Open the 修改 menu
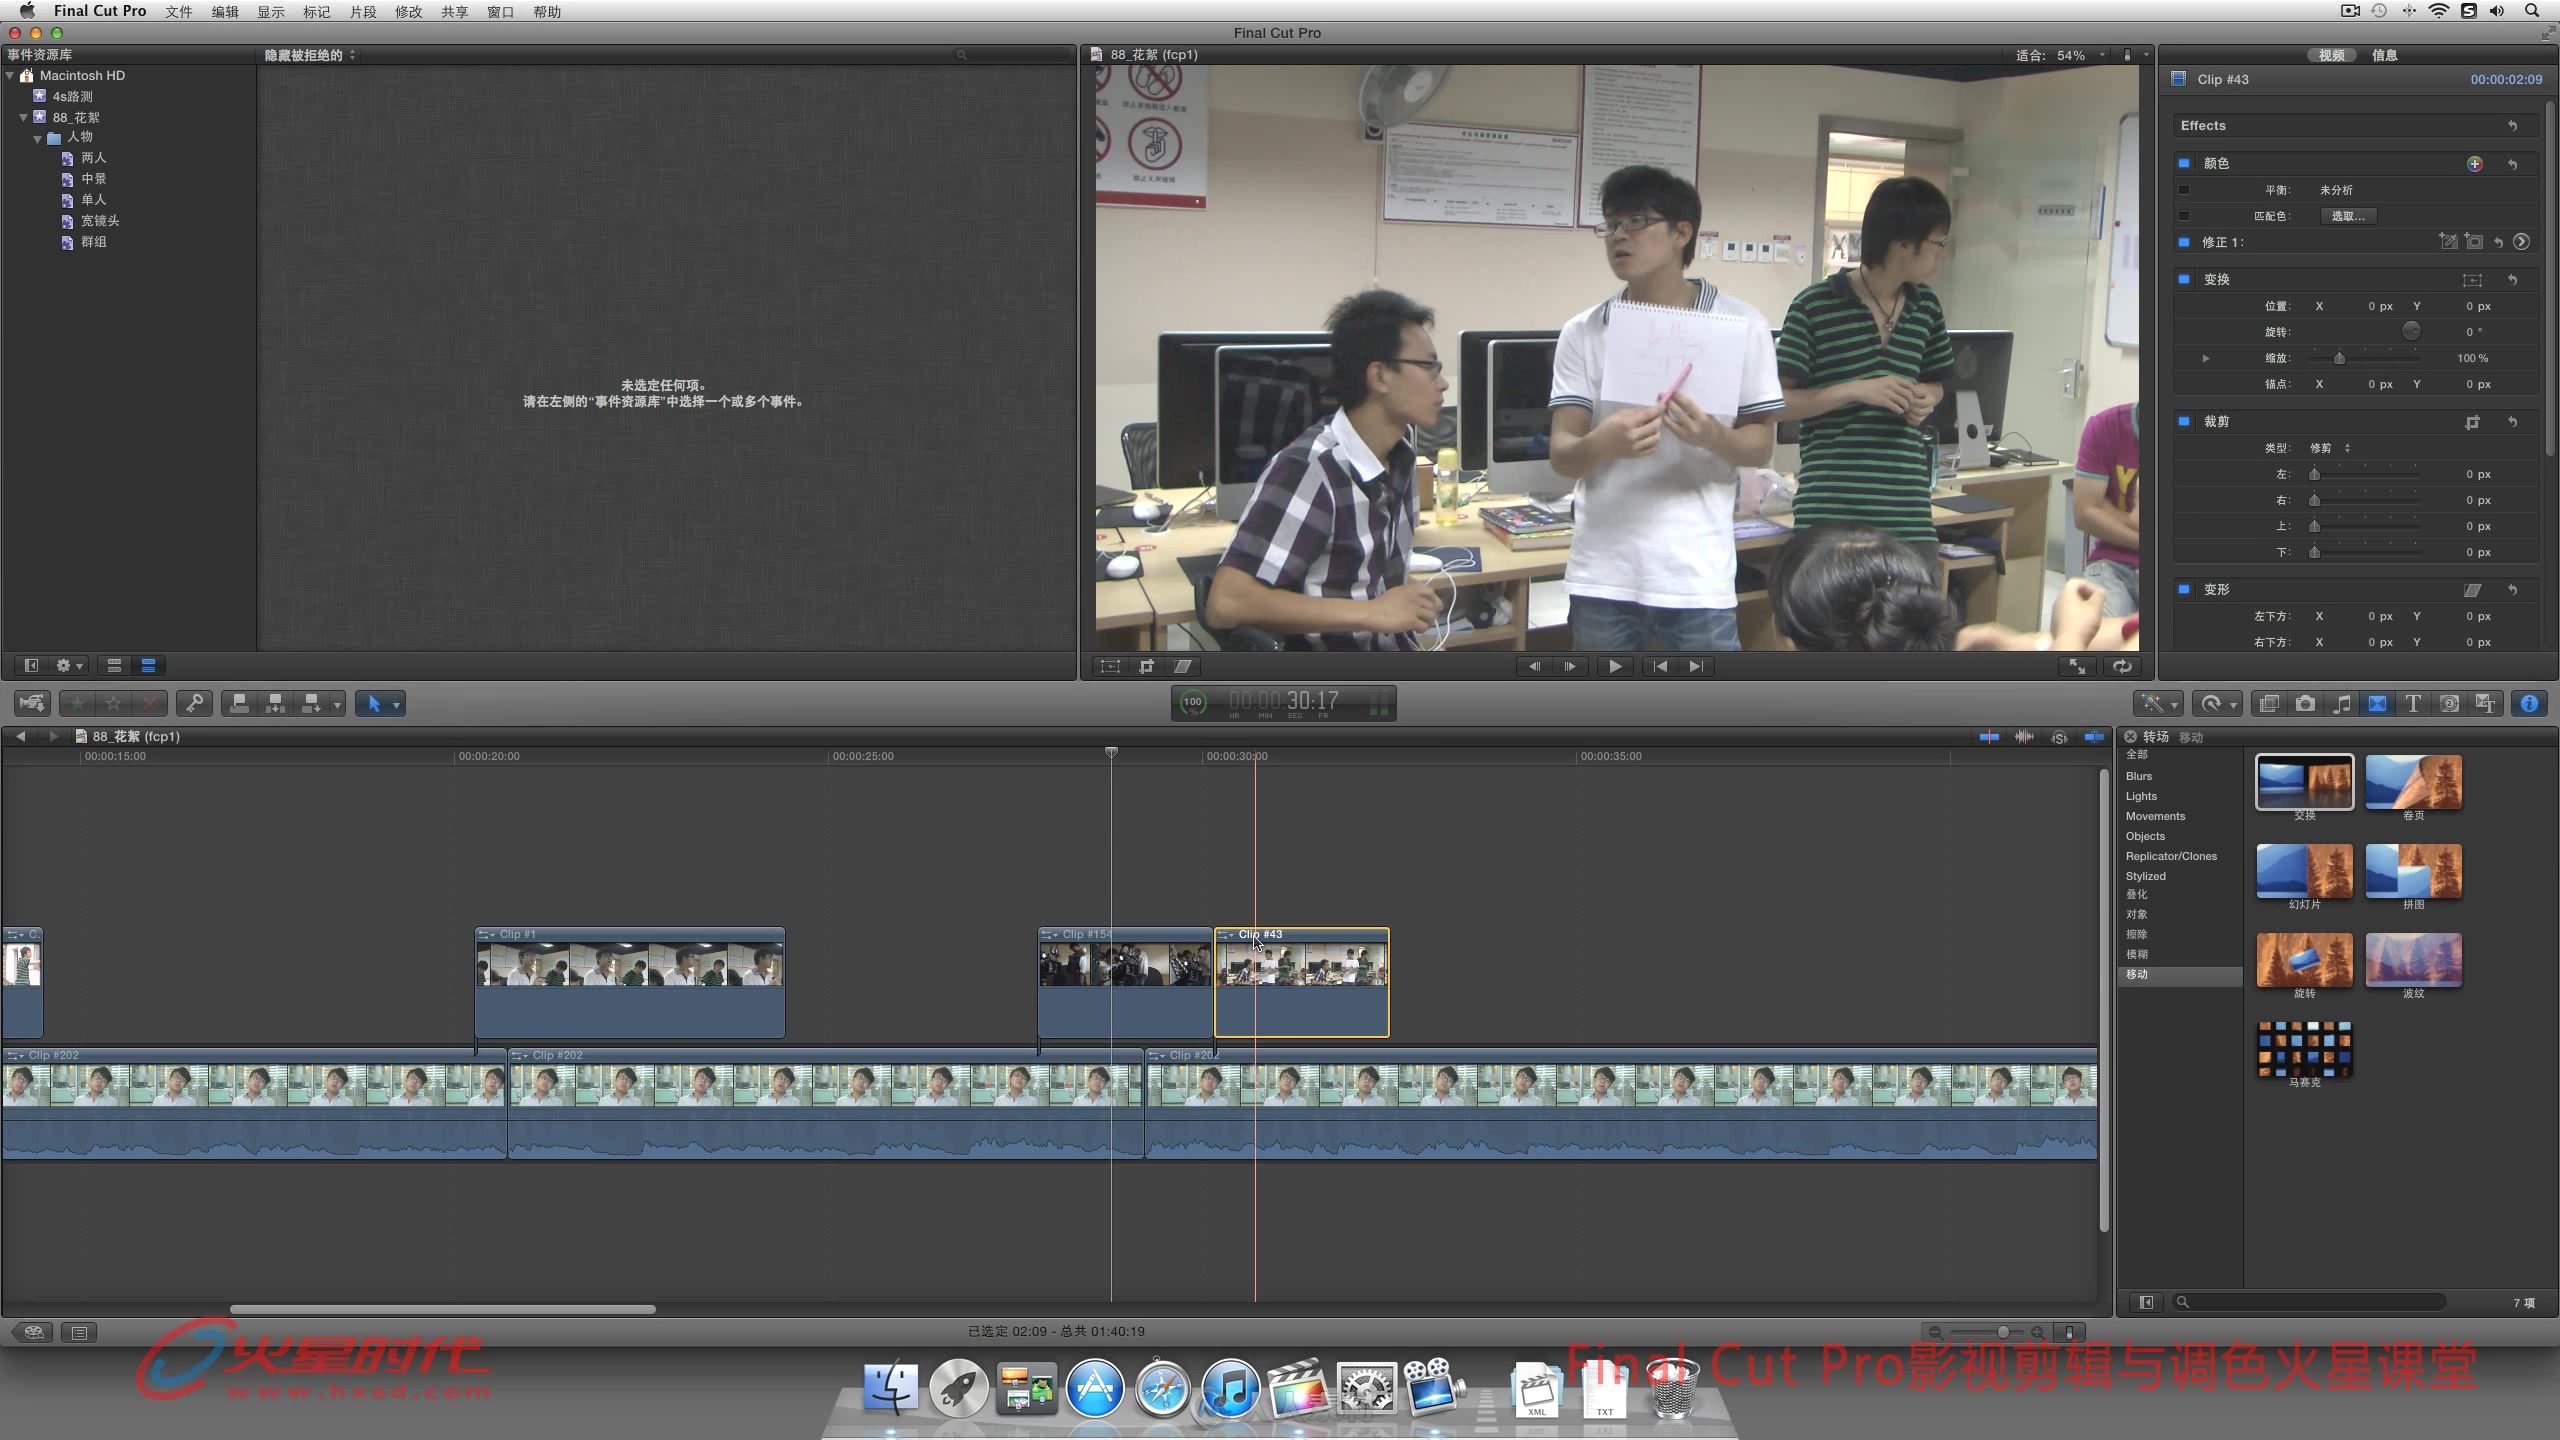The image size is (2560, 1440). pos(408,12)
